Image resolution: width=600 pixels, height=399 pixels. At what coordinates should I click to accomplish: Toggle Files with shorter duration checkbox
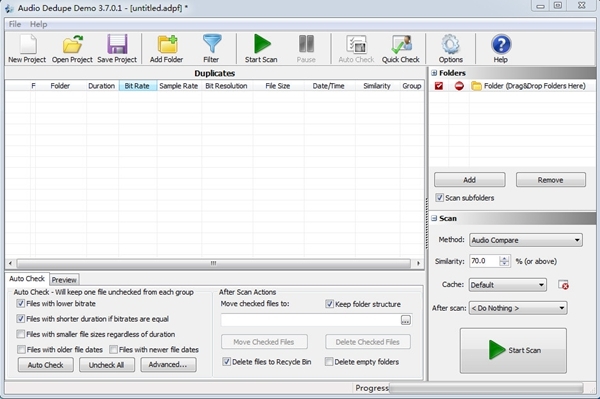[x=21, y=319]
